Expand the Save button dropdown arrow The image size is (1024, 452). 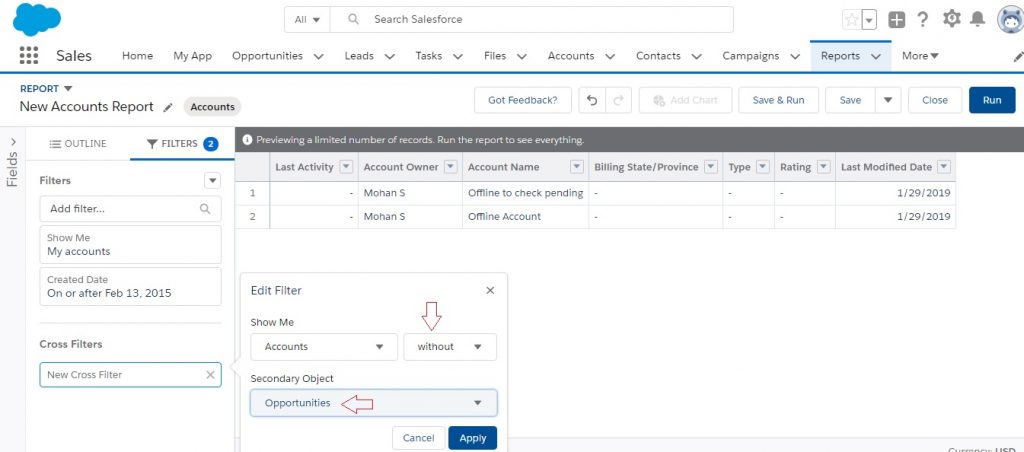point(888,100)
